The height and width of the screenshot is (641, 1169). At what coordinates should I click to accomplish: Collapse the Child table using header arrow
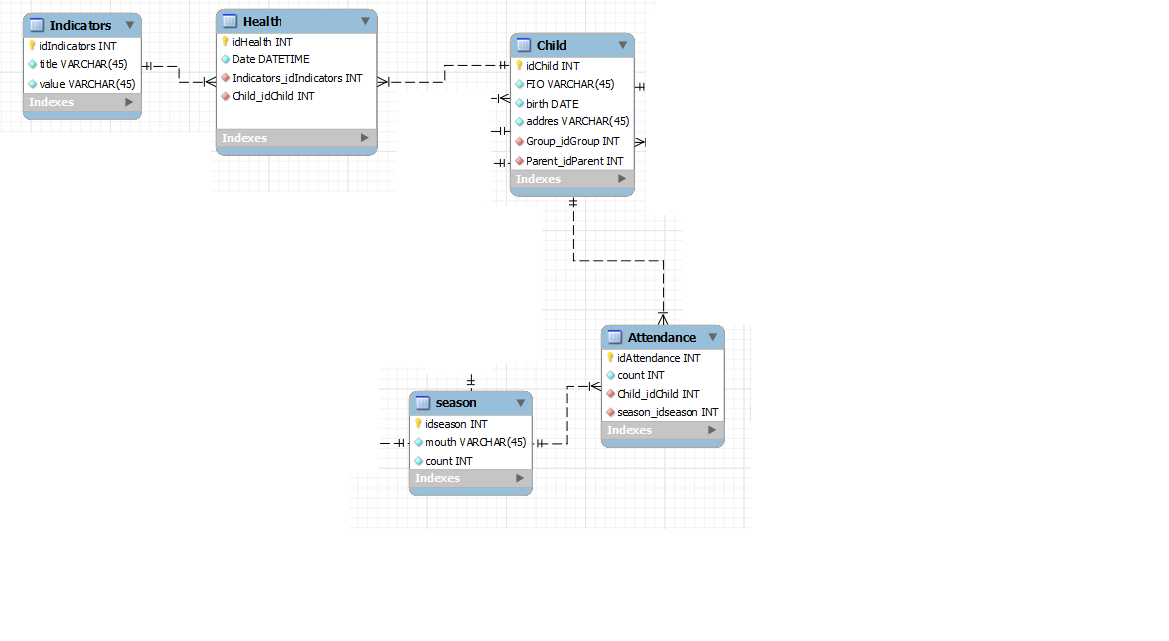pos(622,45)
